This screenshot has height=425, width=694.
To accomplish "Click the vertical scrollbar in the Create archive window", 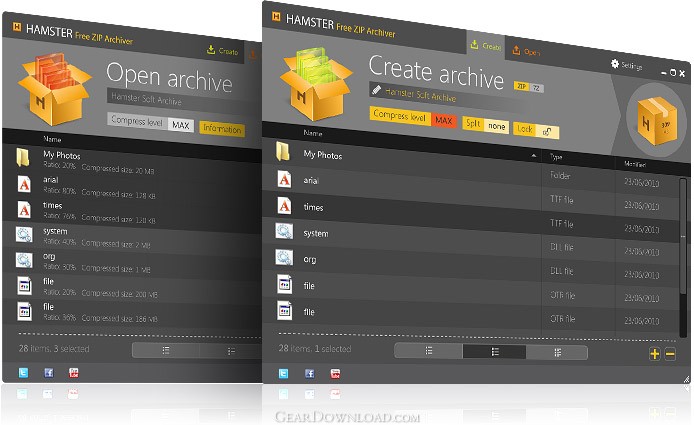I will [684, 236].
